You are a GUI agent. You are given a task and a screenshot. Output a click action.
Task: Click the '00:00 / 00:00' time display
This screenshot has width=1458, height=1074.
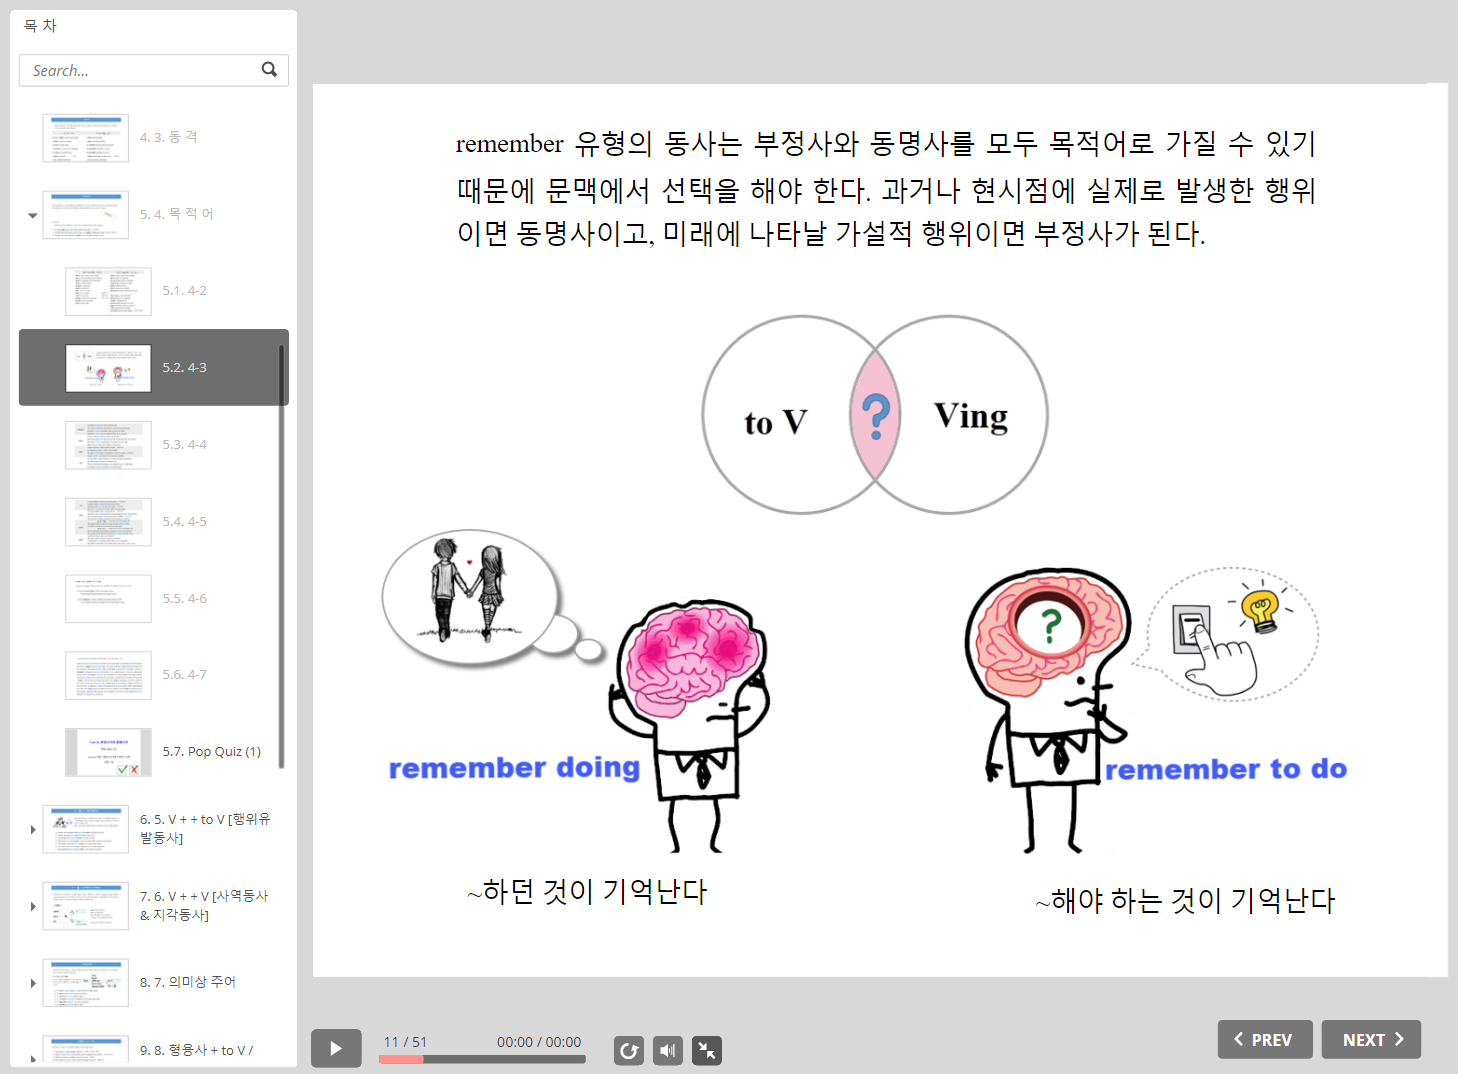(x=539, y=1042)
